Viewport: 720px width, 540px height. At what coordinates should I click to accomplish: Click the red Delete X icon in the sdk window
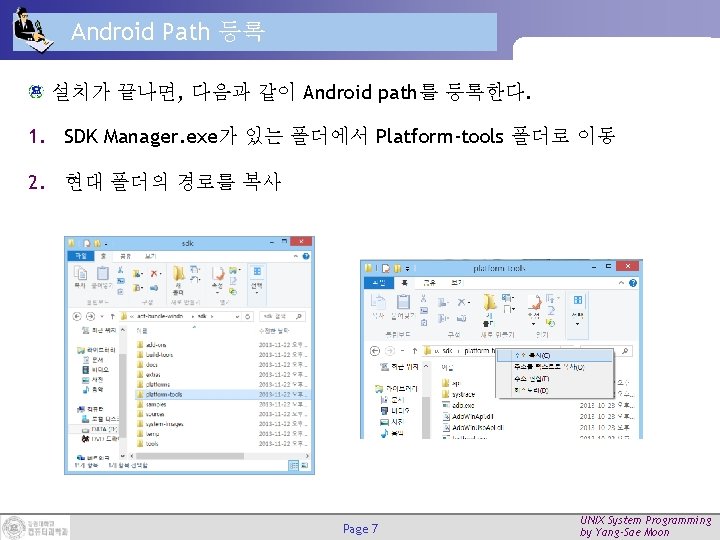(x=155, y=274)
